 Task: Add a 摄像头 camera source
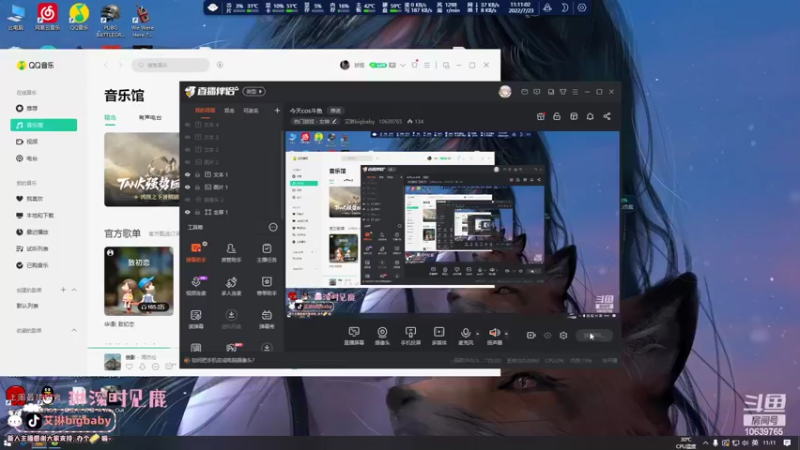(382, 336)
